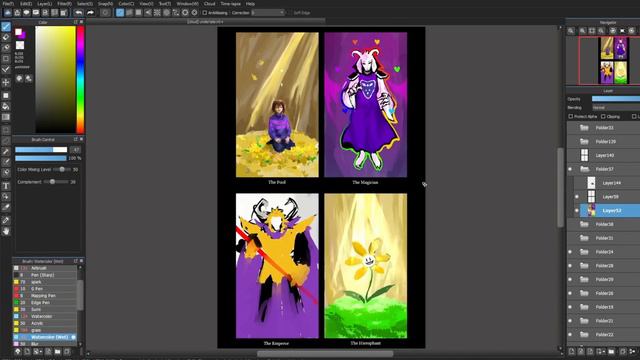Select the Bucket fill tool
This screenshot has width=640, height=360.
pyautogui.click(x=6, y=107)
